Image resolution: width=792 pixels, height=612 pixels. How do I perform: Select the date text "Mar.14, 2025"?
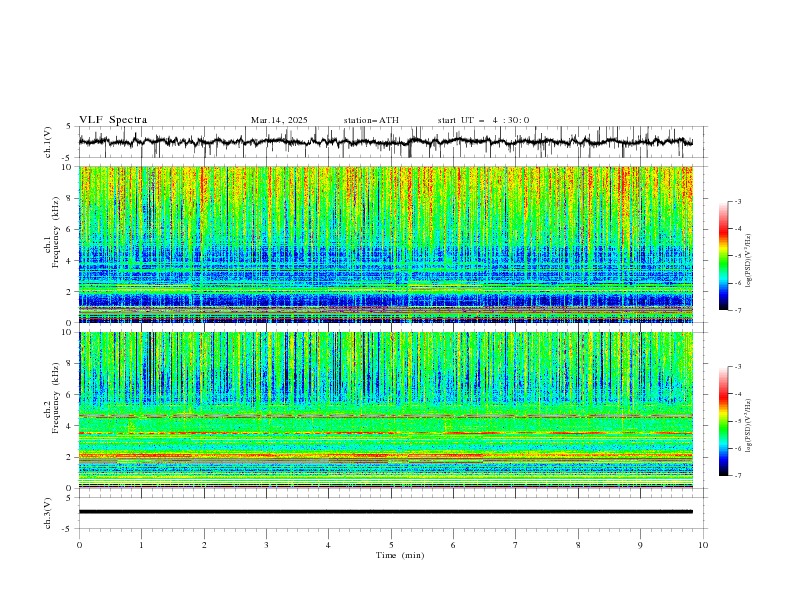click(x=279, y=120)
